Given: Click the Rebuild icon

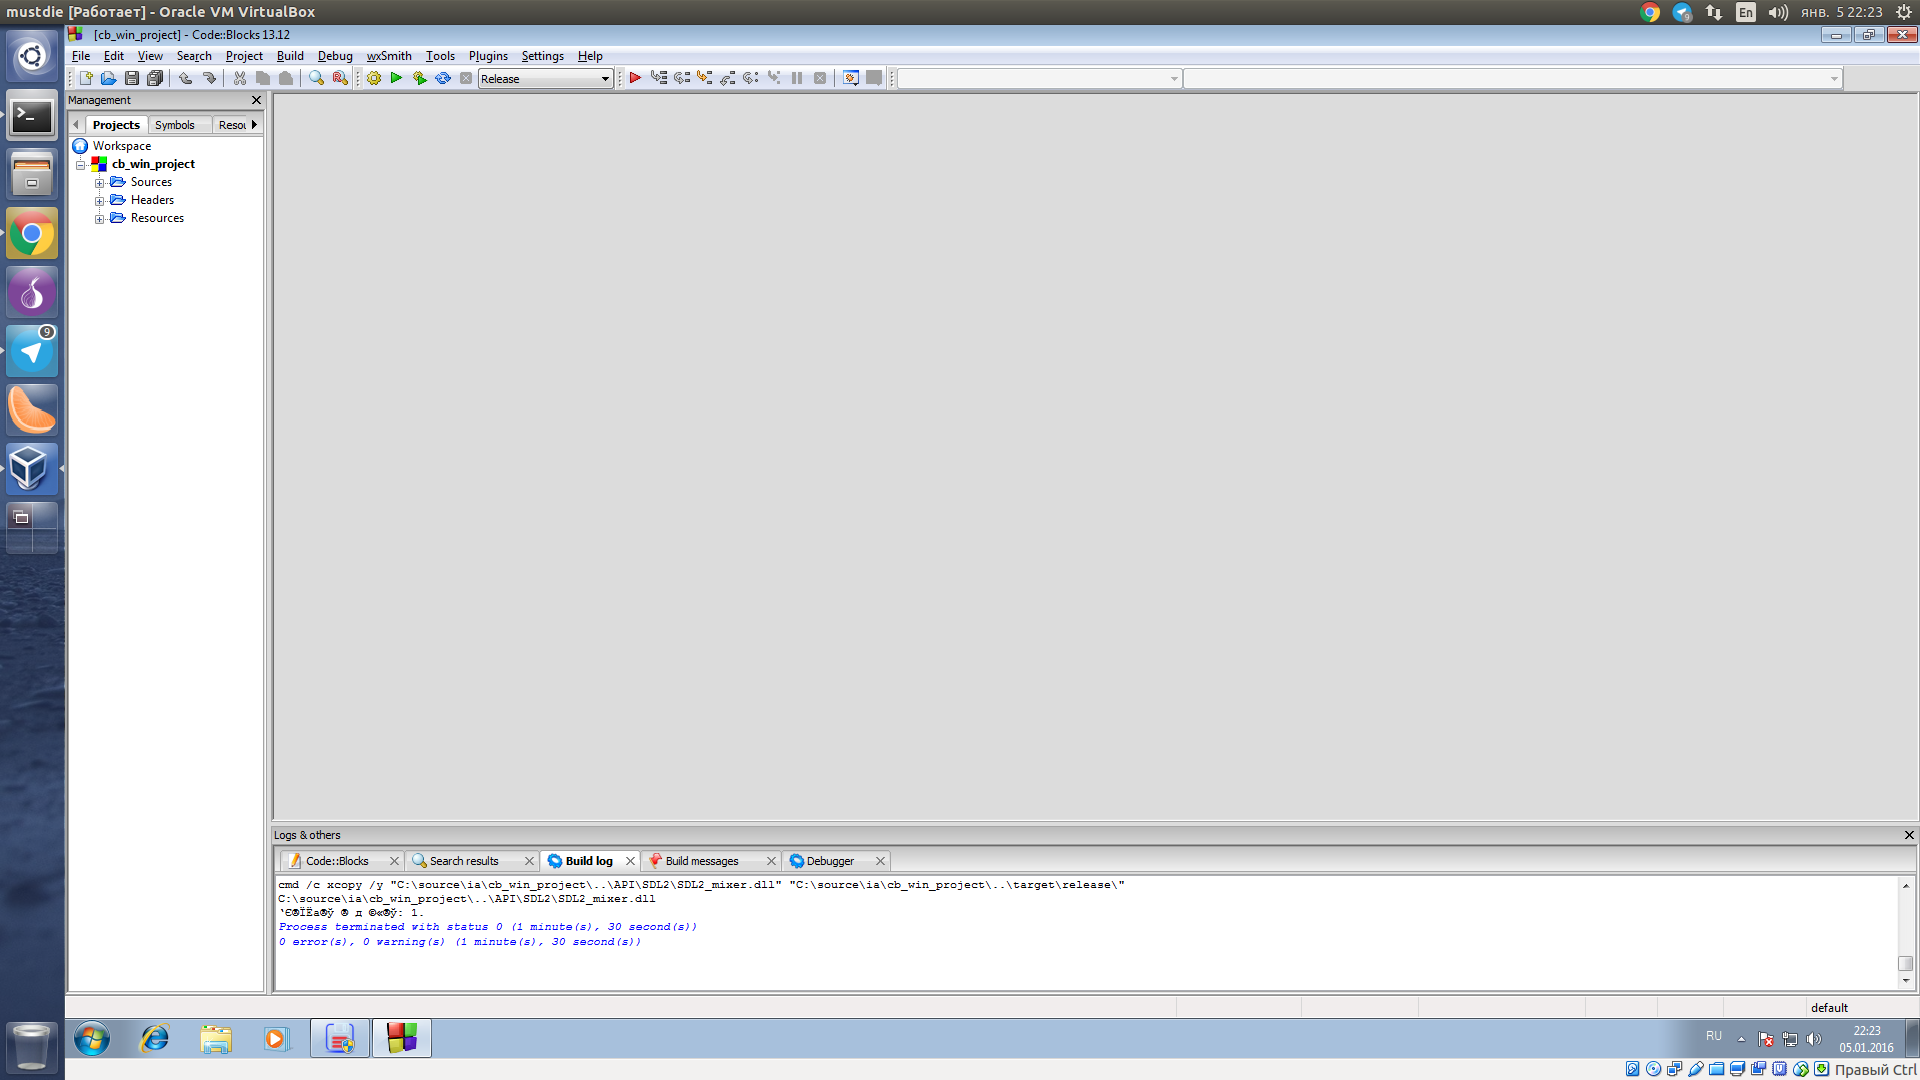Looking at the screenshot, I should point(442,78).
